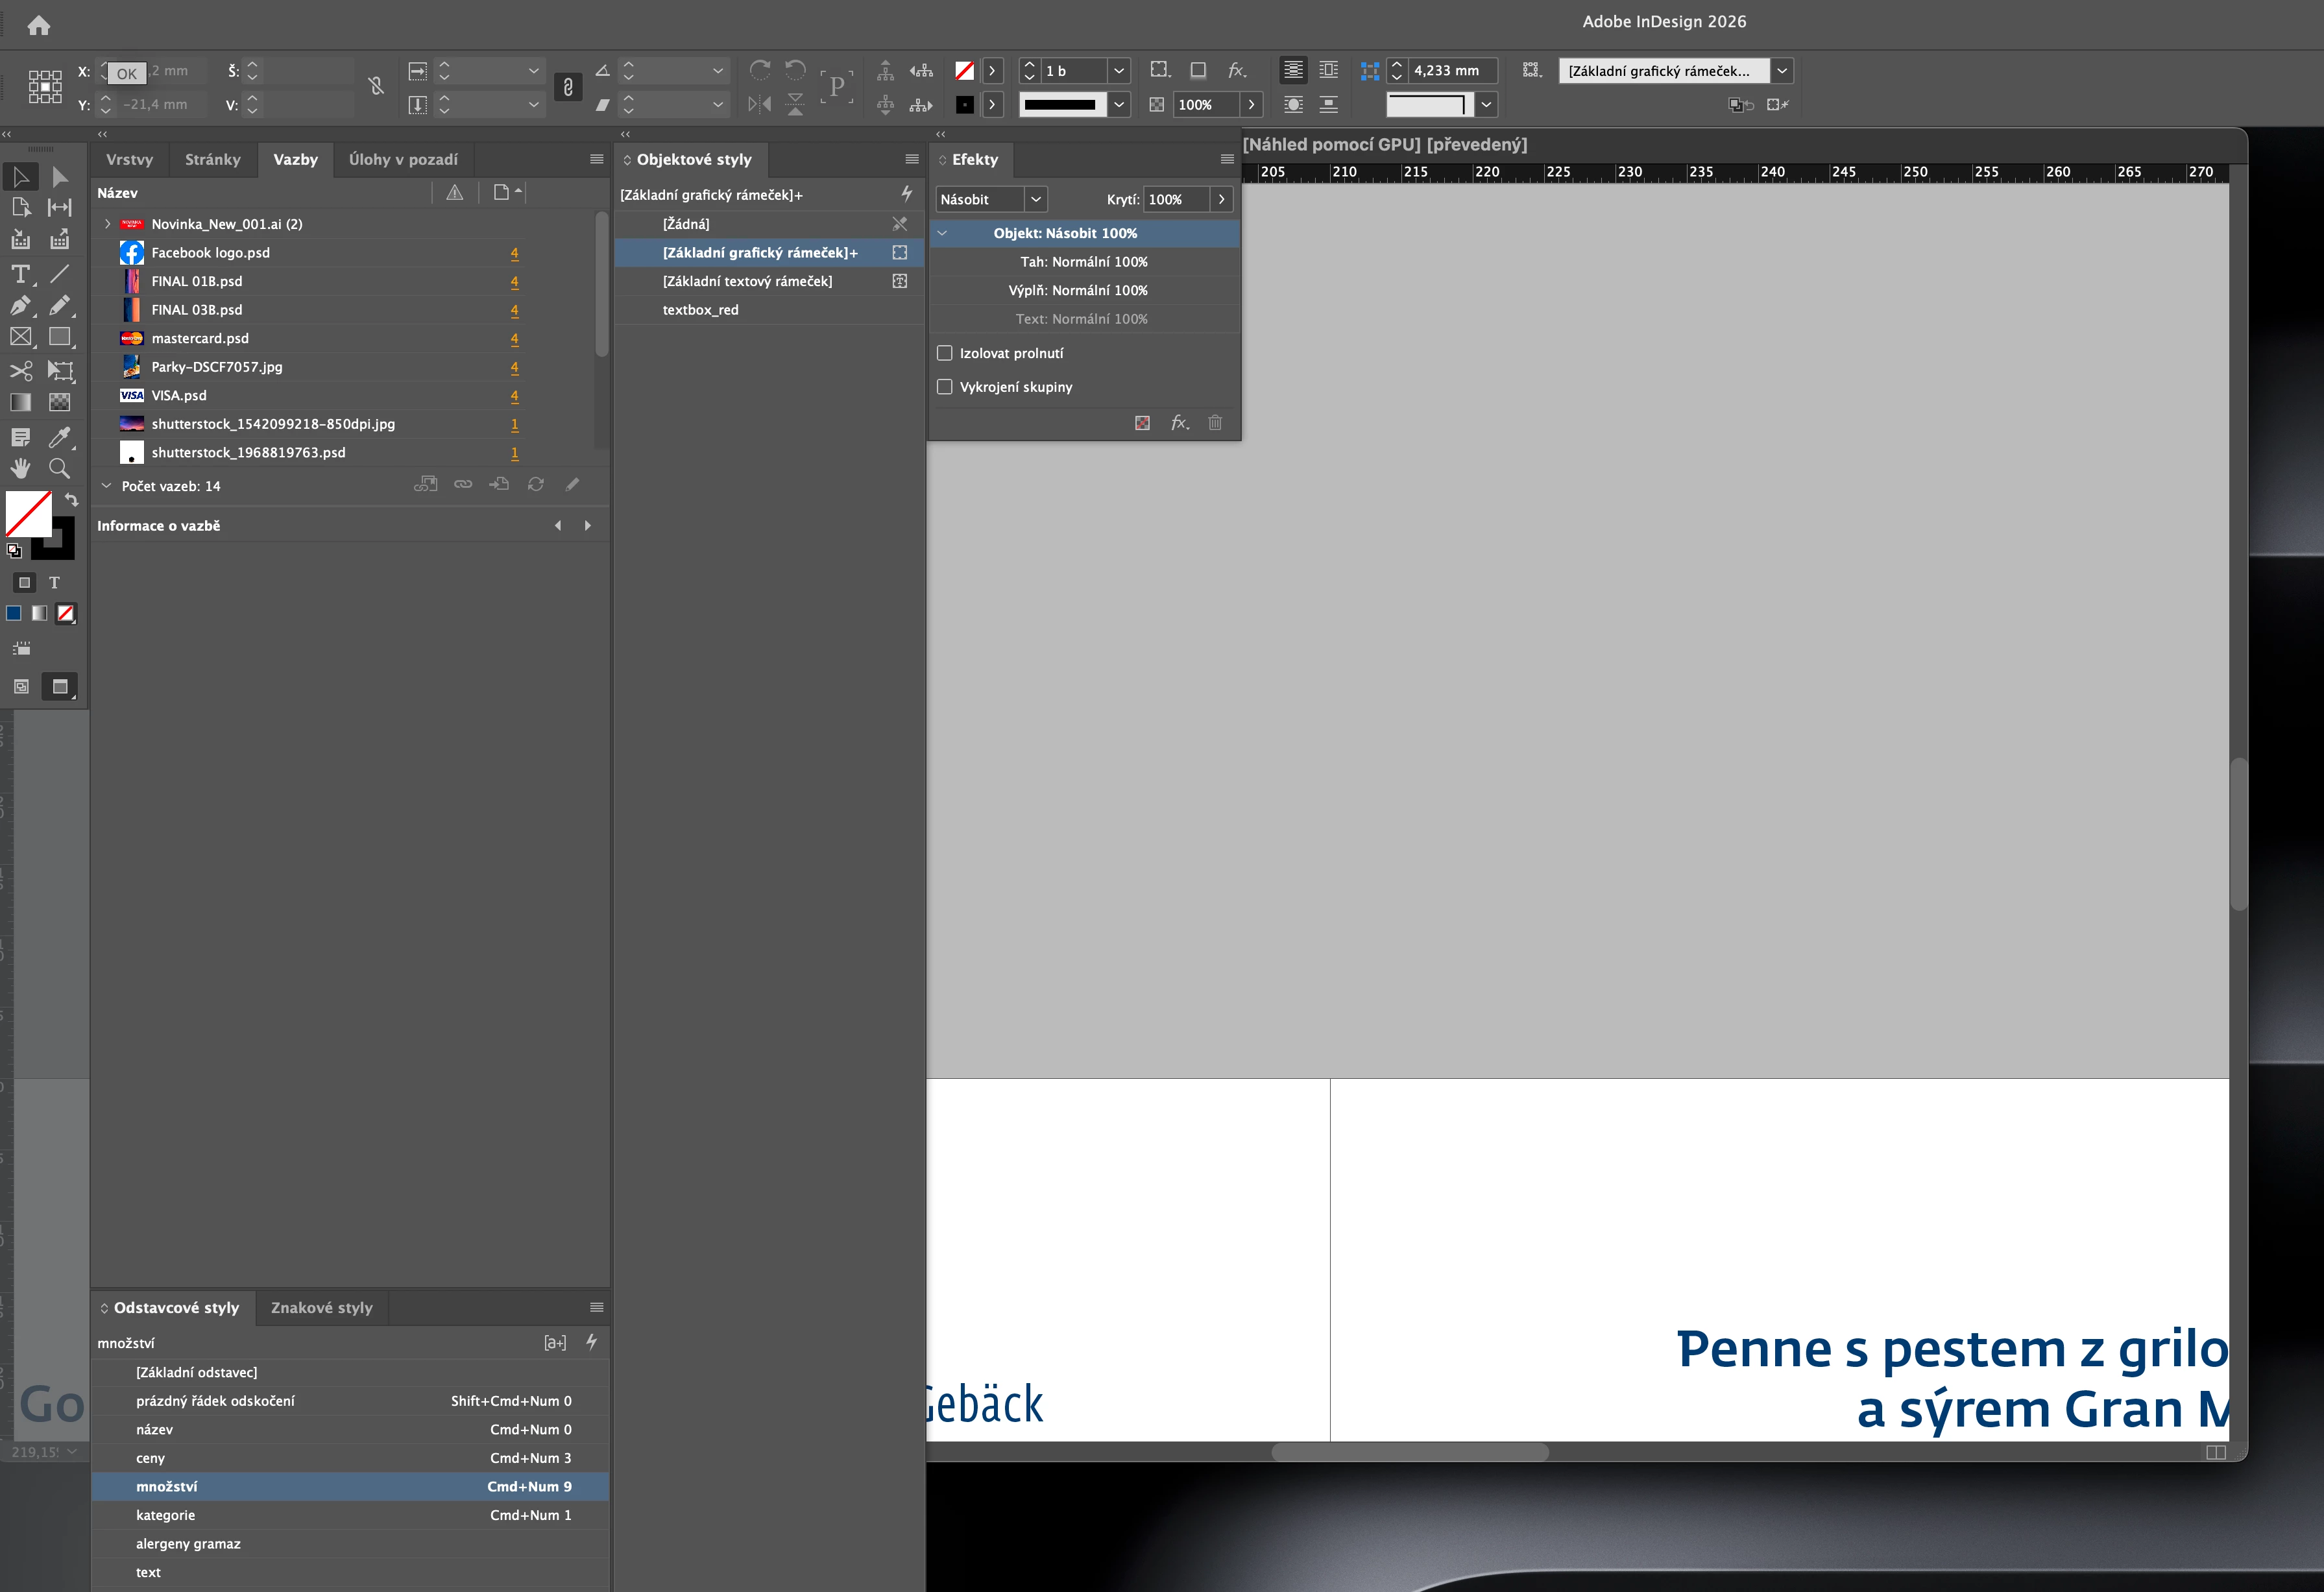The height and width of the screenshot is (1592, 2324).
Task: Switch to the Stránky tab
Action: click(x=212, y=159)
